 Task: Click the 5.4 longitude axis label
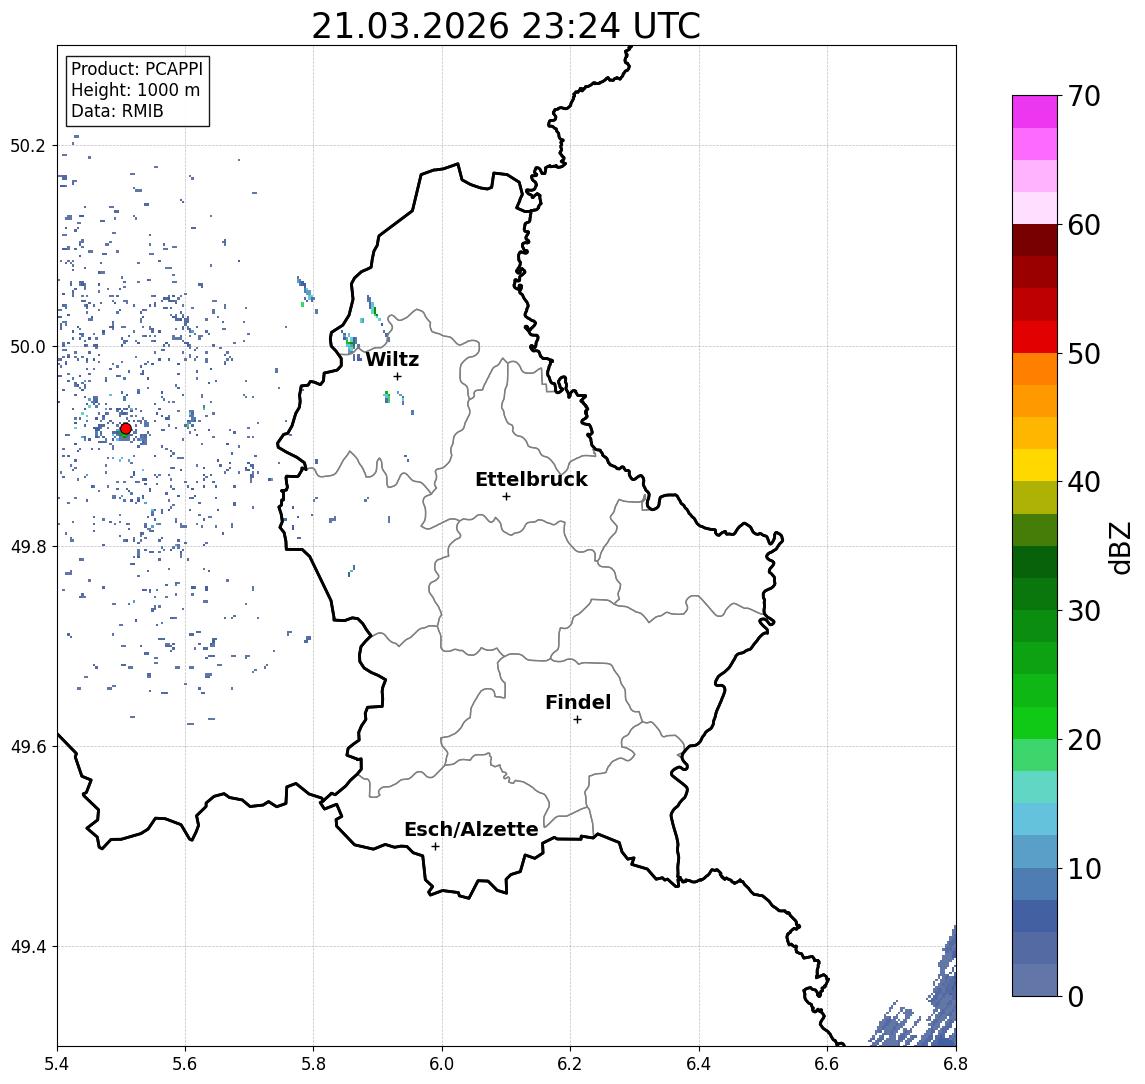[x=57, y=1064]
